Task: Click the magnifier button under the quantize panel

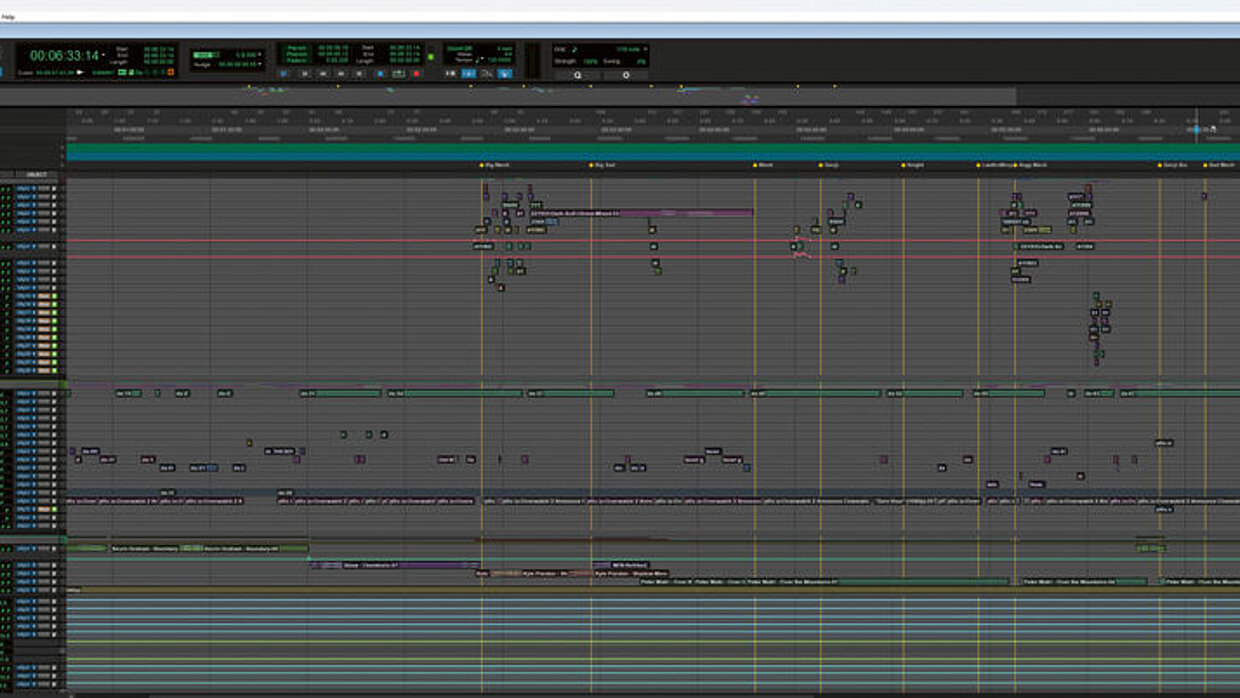Action: (x=578, y=75)
